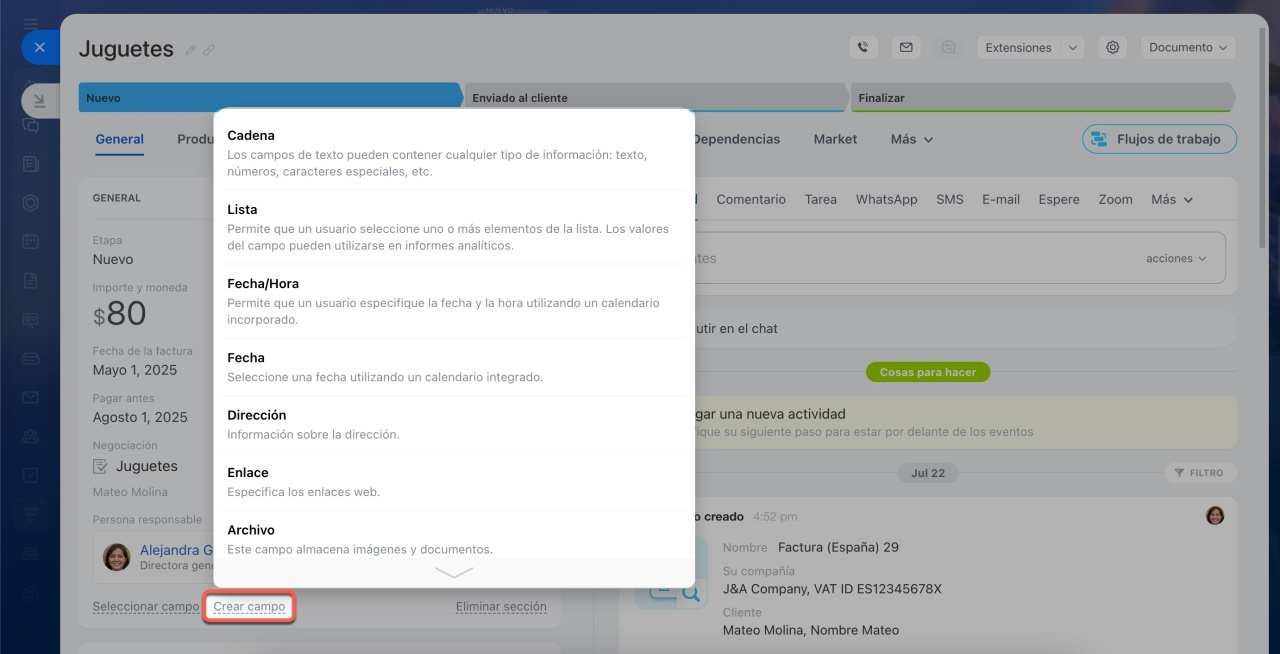
Task: Switch to the SMS tab
Action: (950, 199)
